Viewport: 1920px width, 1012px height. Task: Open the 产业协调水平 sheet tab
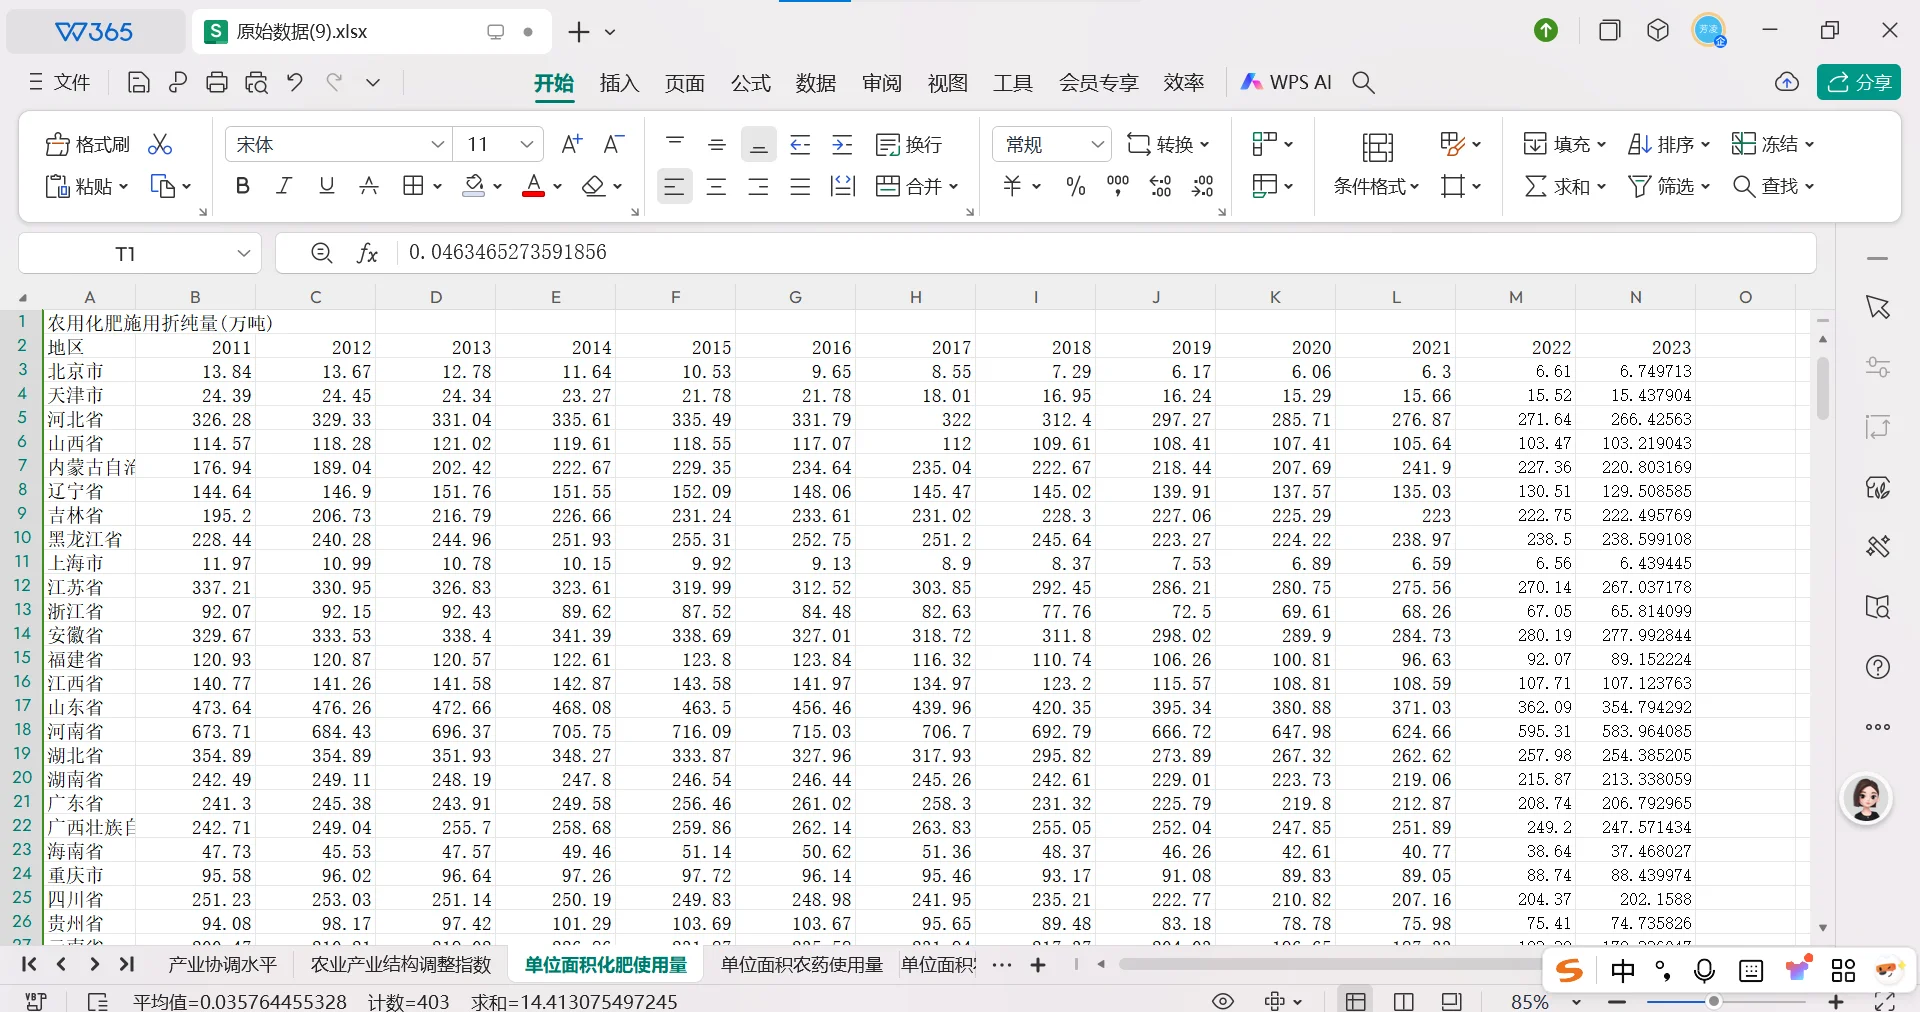point(222,965)
